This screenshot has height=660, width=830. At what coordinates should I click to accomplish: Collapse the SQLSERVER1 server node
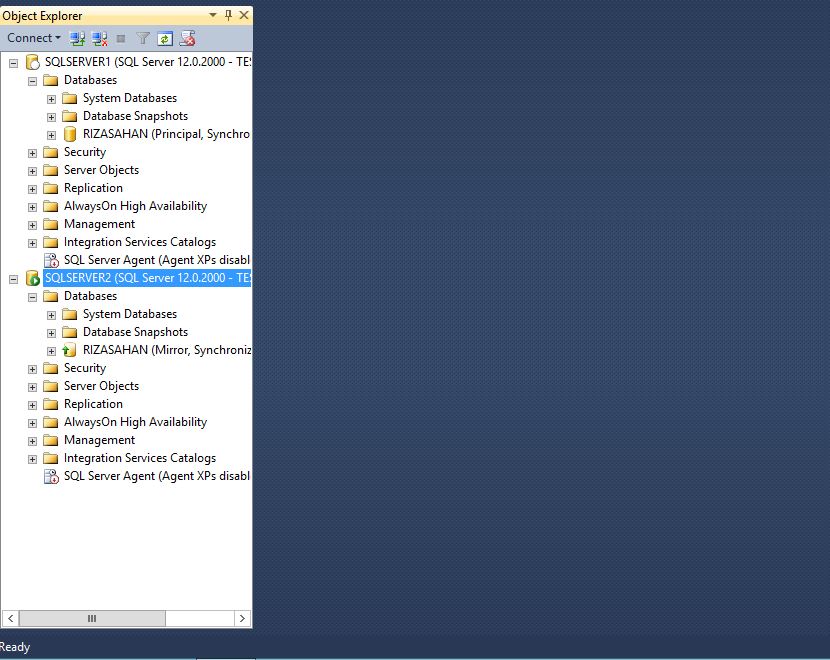(x=14, y=62)
